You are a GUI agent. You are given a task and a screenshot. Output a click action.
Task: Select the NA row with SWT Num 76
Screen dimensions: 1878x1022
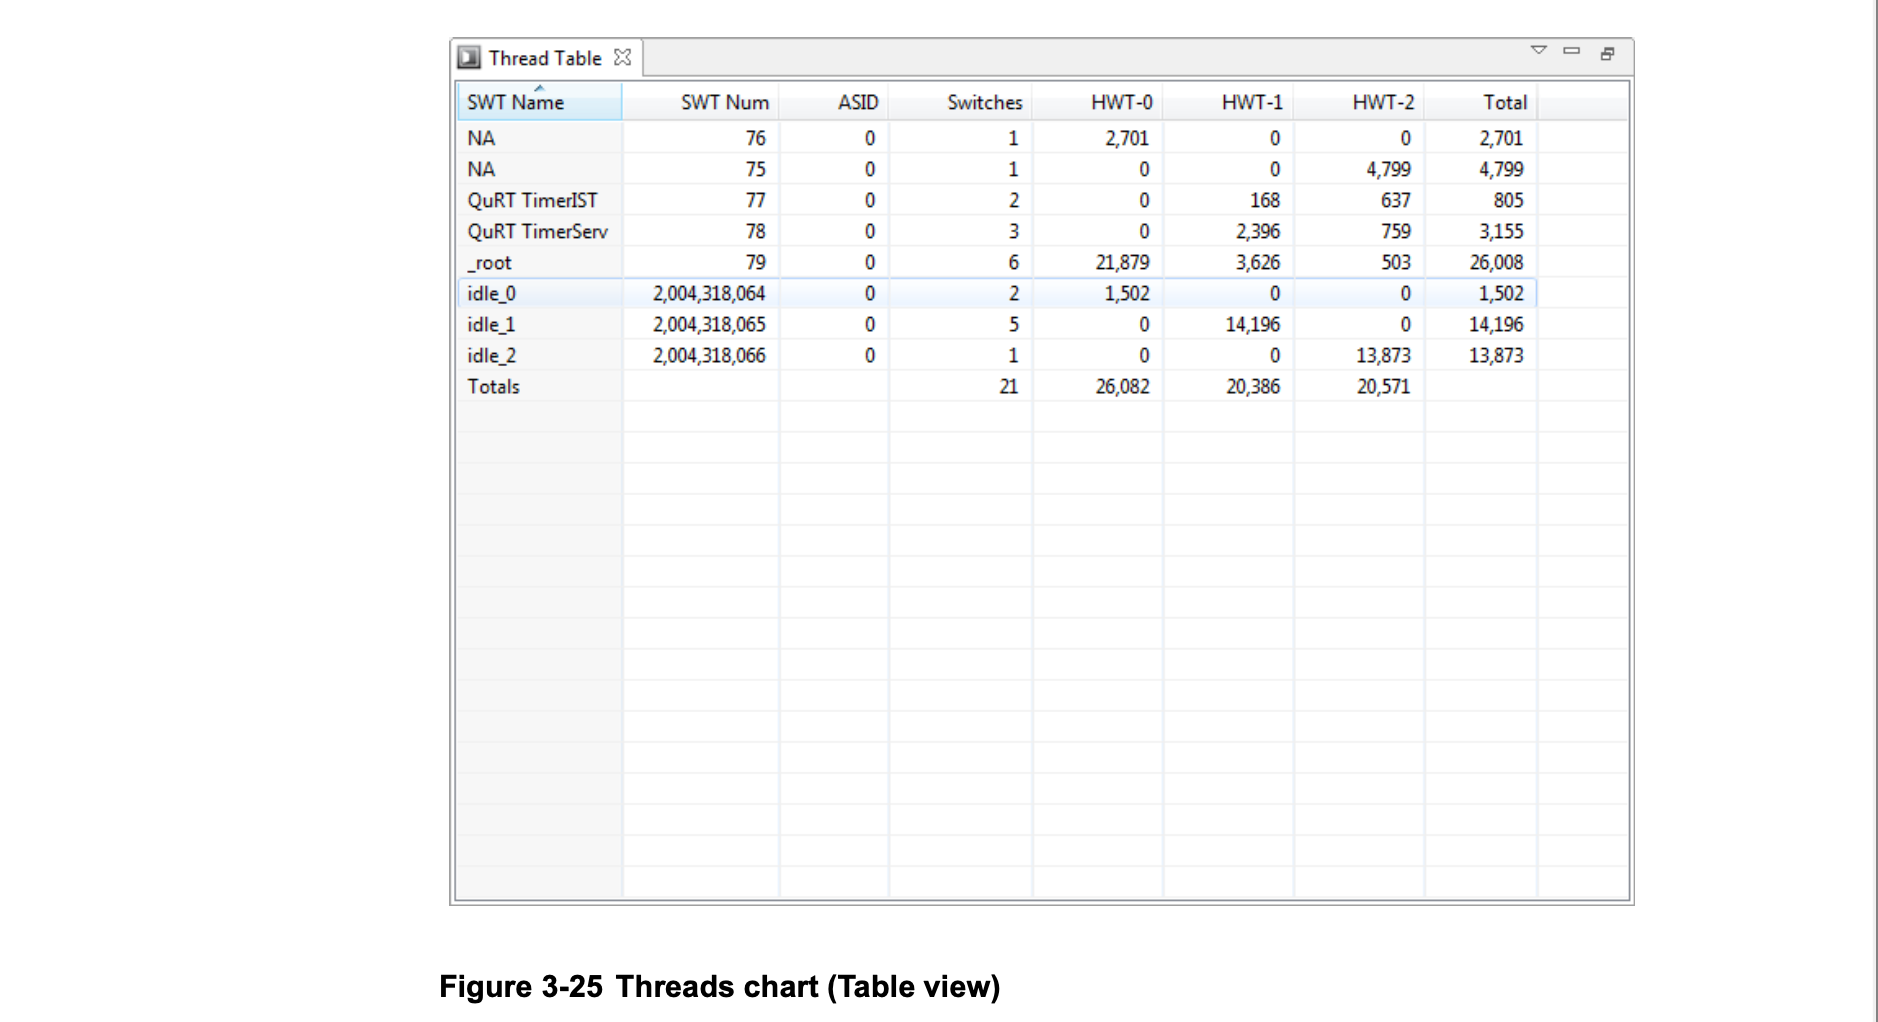[x=997, y=138]
